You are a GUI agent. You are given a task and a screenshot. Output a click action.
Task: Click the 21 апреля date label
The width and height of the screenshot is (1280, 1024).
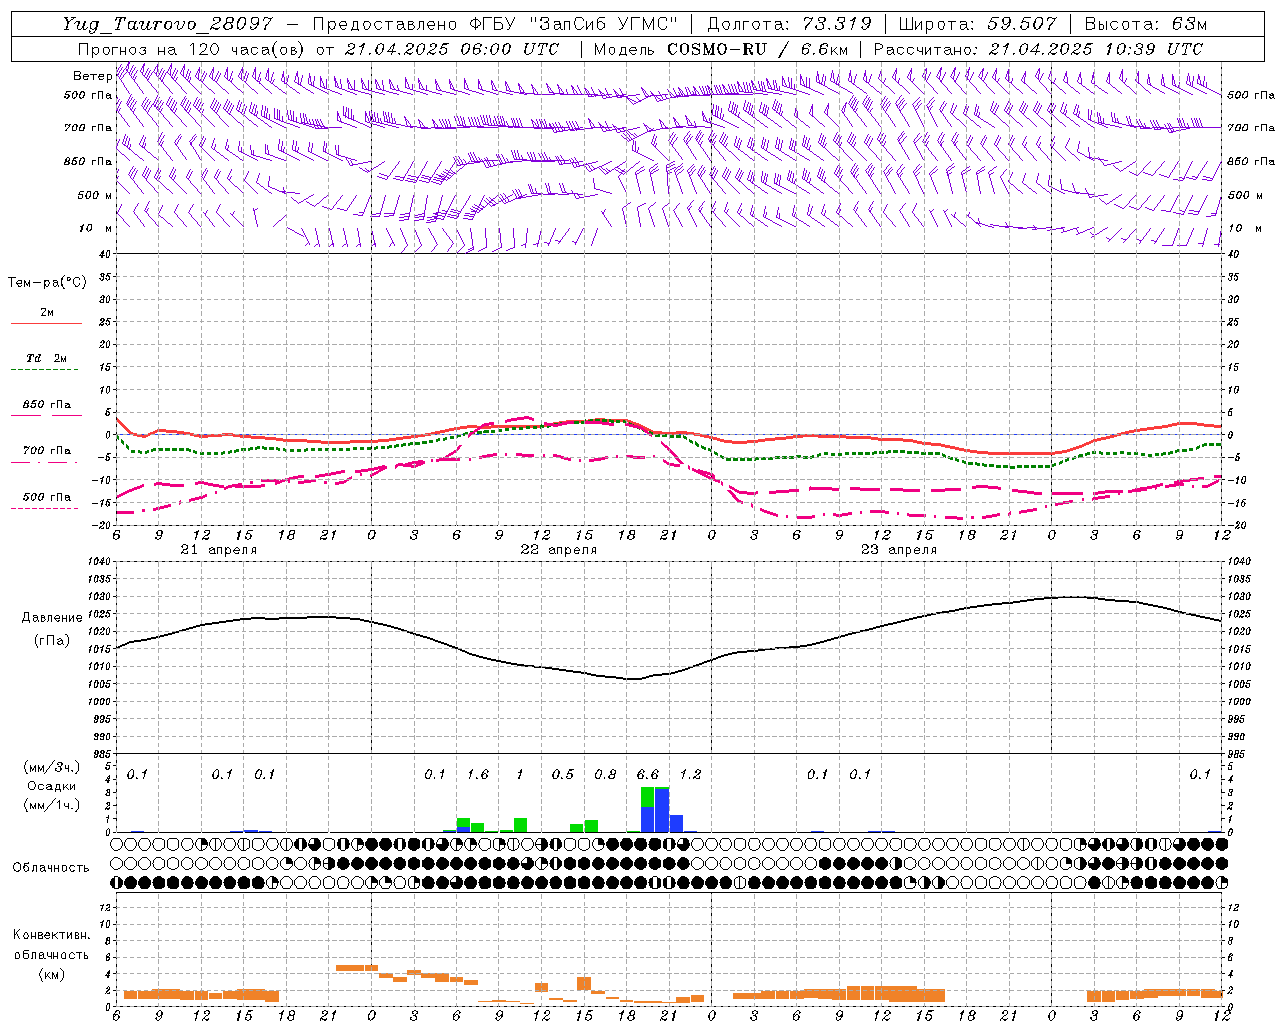click(218, 550)
